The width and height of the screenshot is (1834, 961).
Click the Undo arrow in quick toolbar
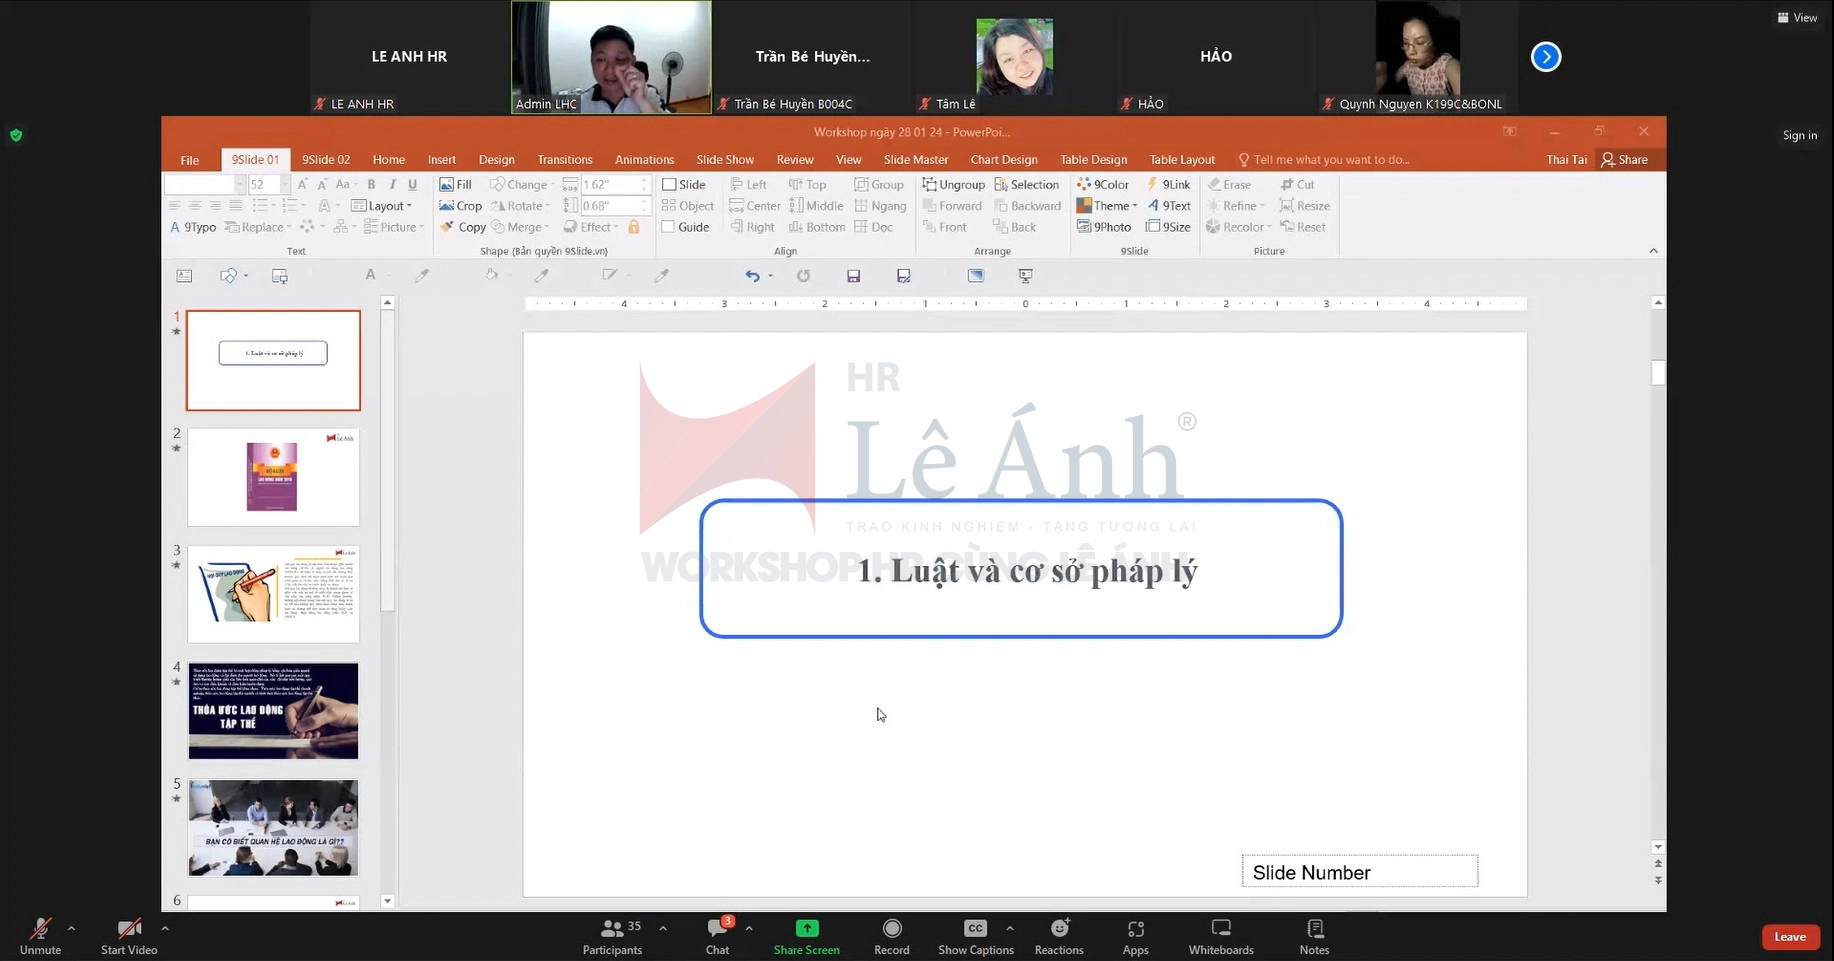coord(752,276)
